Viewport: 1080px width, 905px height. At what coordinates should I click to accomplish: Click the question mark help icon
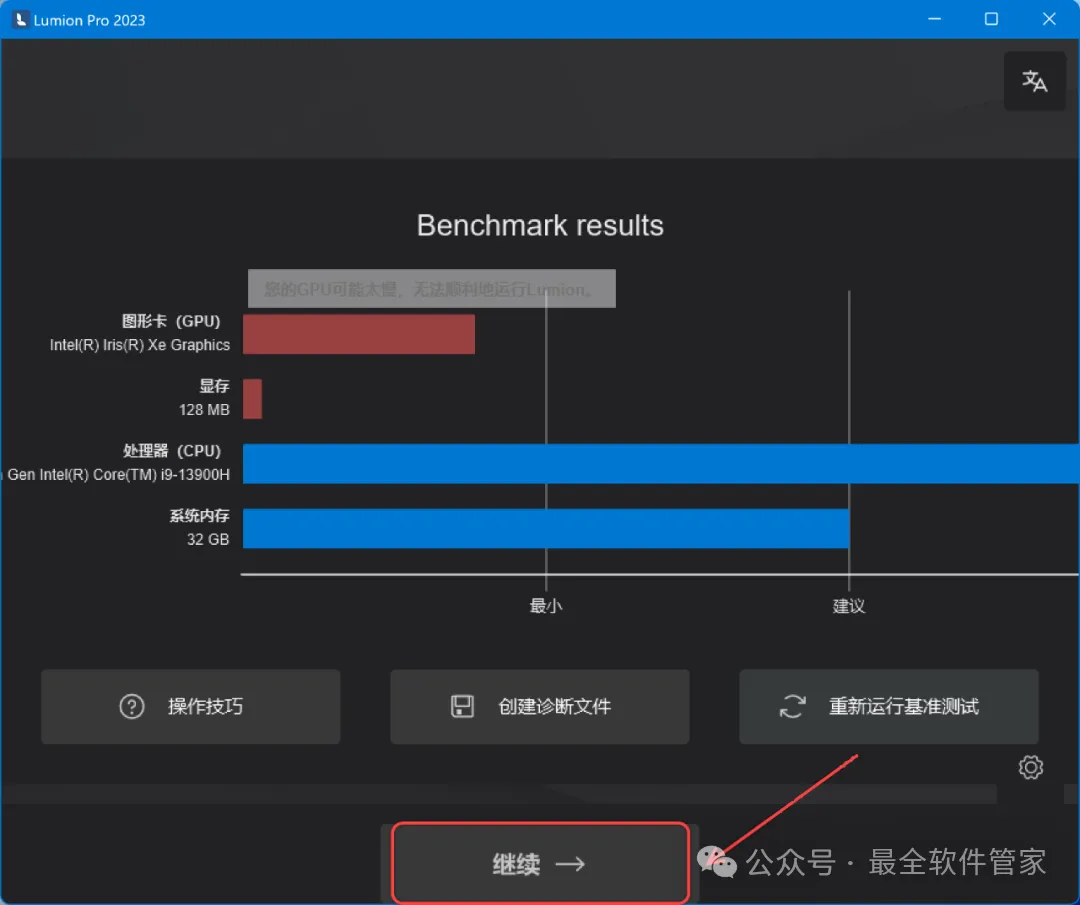132,707
